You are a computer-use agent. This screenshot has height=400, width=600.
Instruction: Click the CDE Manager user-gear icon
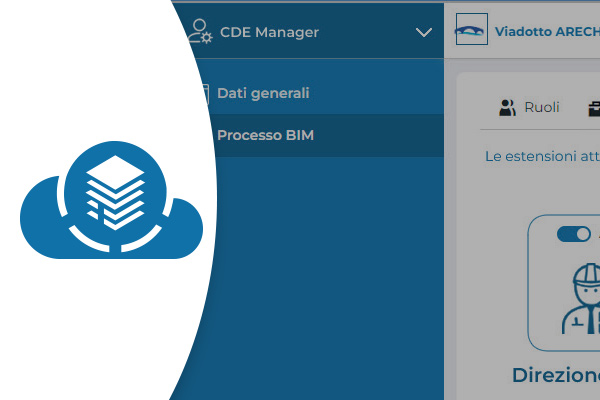coord(201,31)
